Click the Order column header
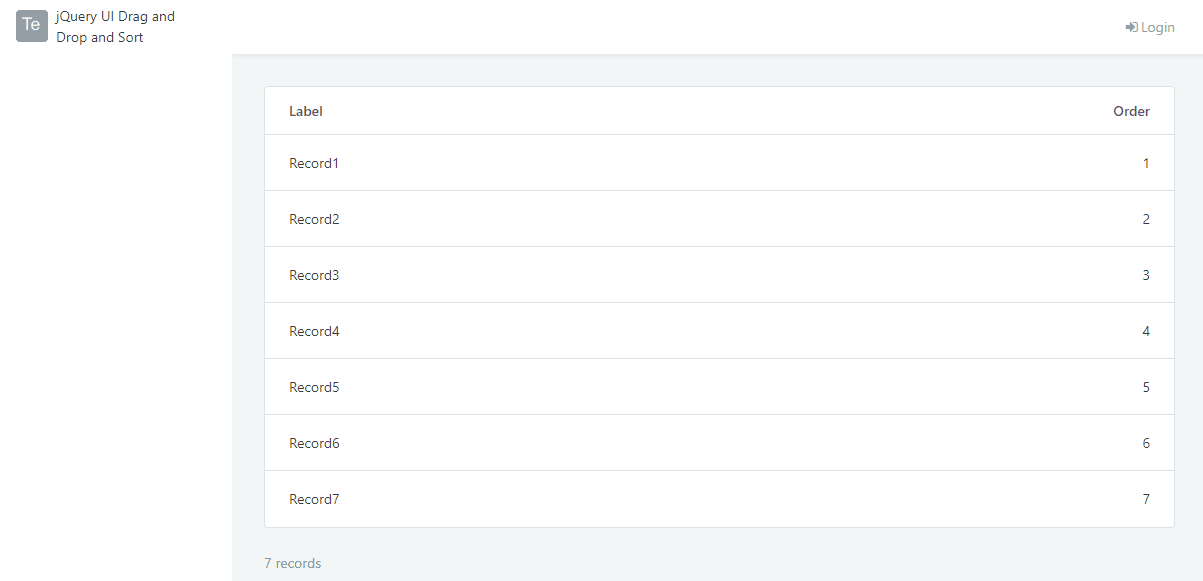 click(1131, 111)
